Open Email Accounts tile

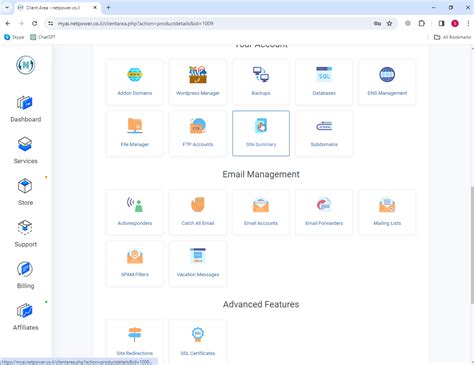click(261, 212)
